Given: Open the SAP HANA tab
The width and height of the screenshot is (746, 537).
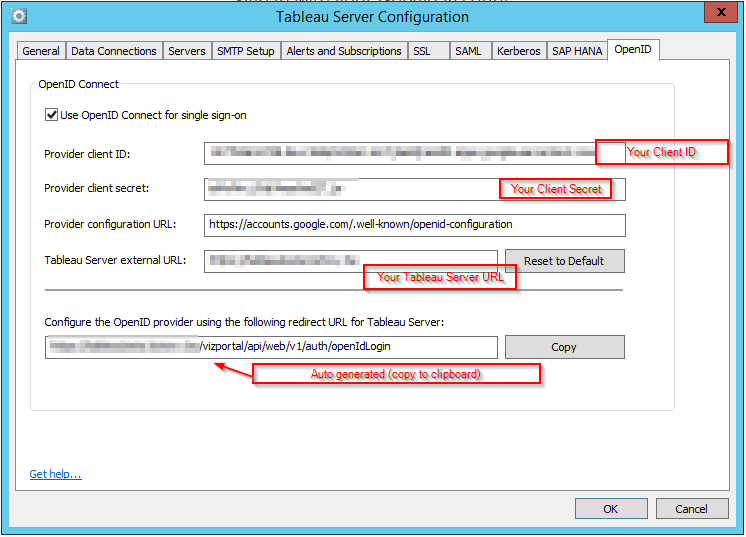Looking at the screenshot, I should [x=577, y=51].
